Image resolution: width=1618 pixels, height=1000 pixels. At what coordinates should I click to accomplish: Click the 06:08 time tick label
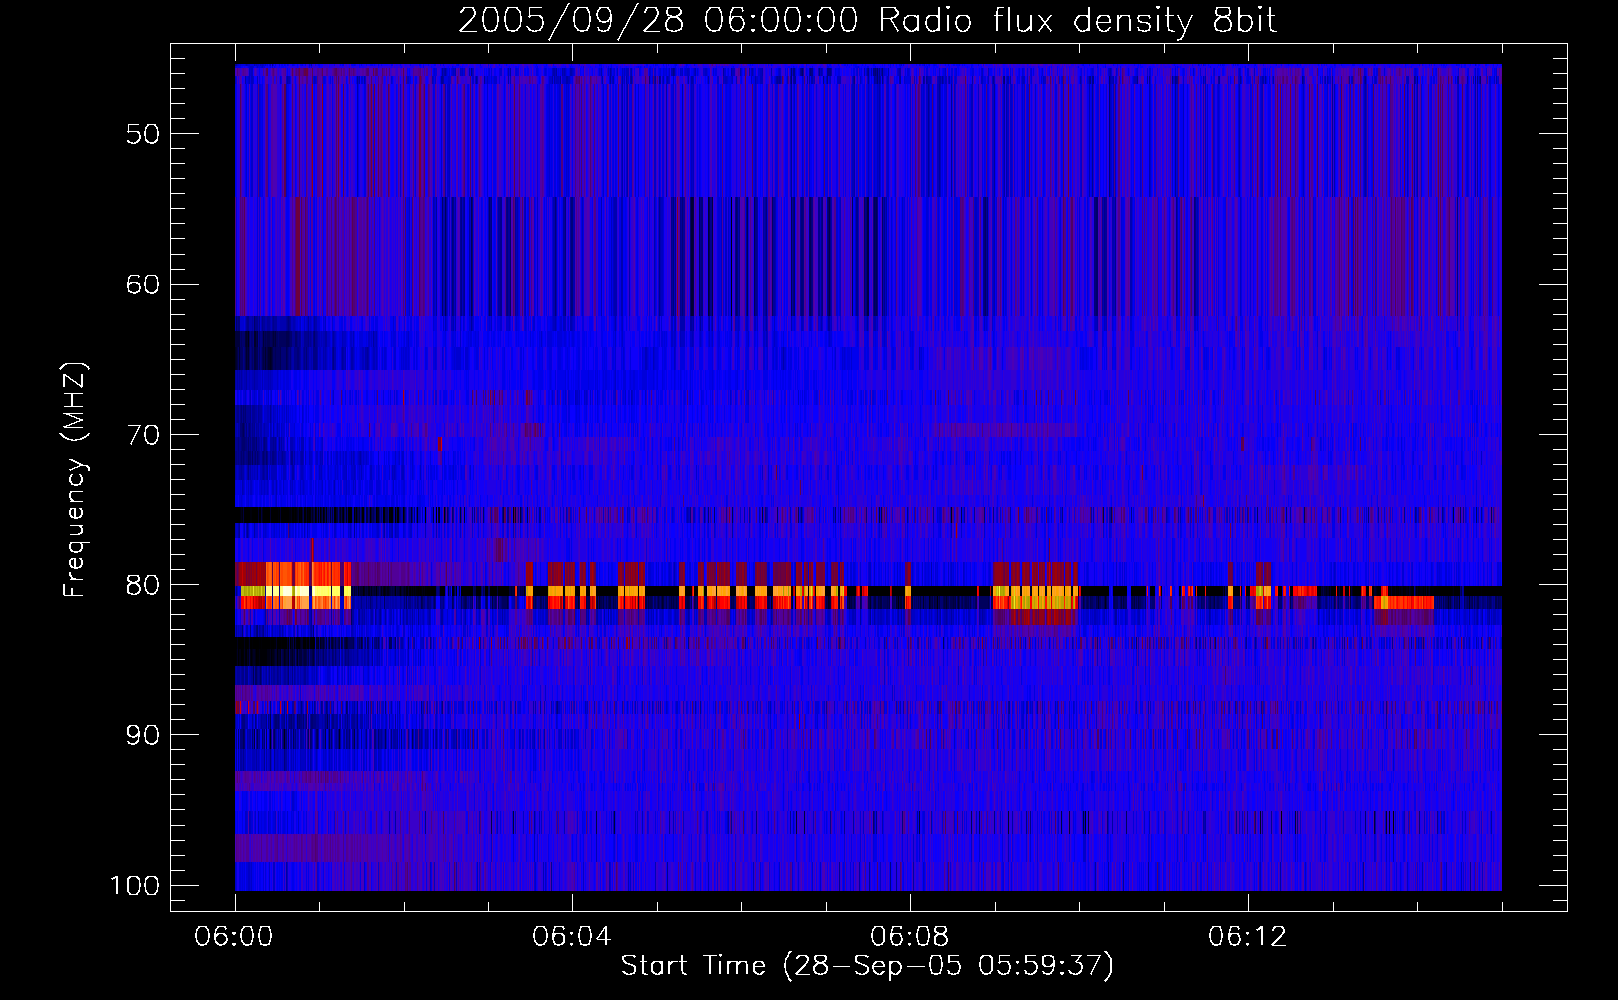910,937
